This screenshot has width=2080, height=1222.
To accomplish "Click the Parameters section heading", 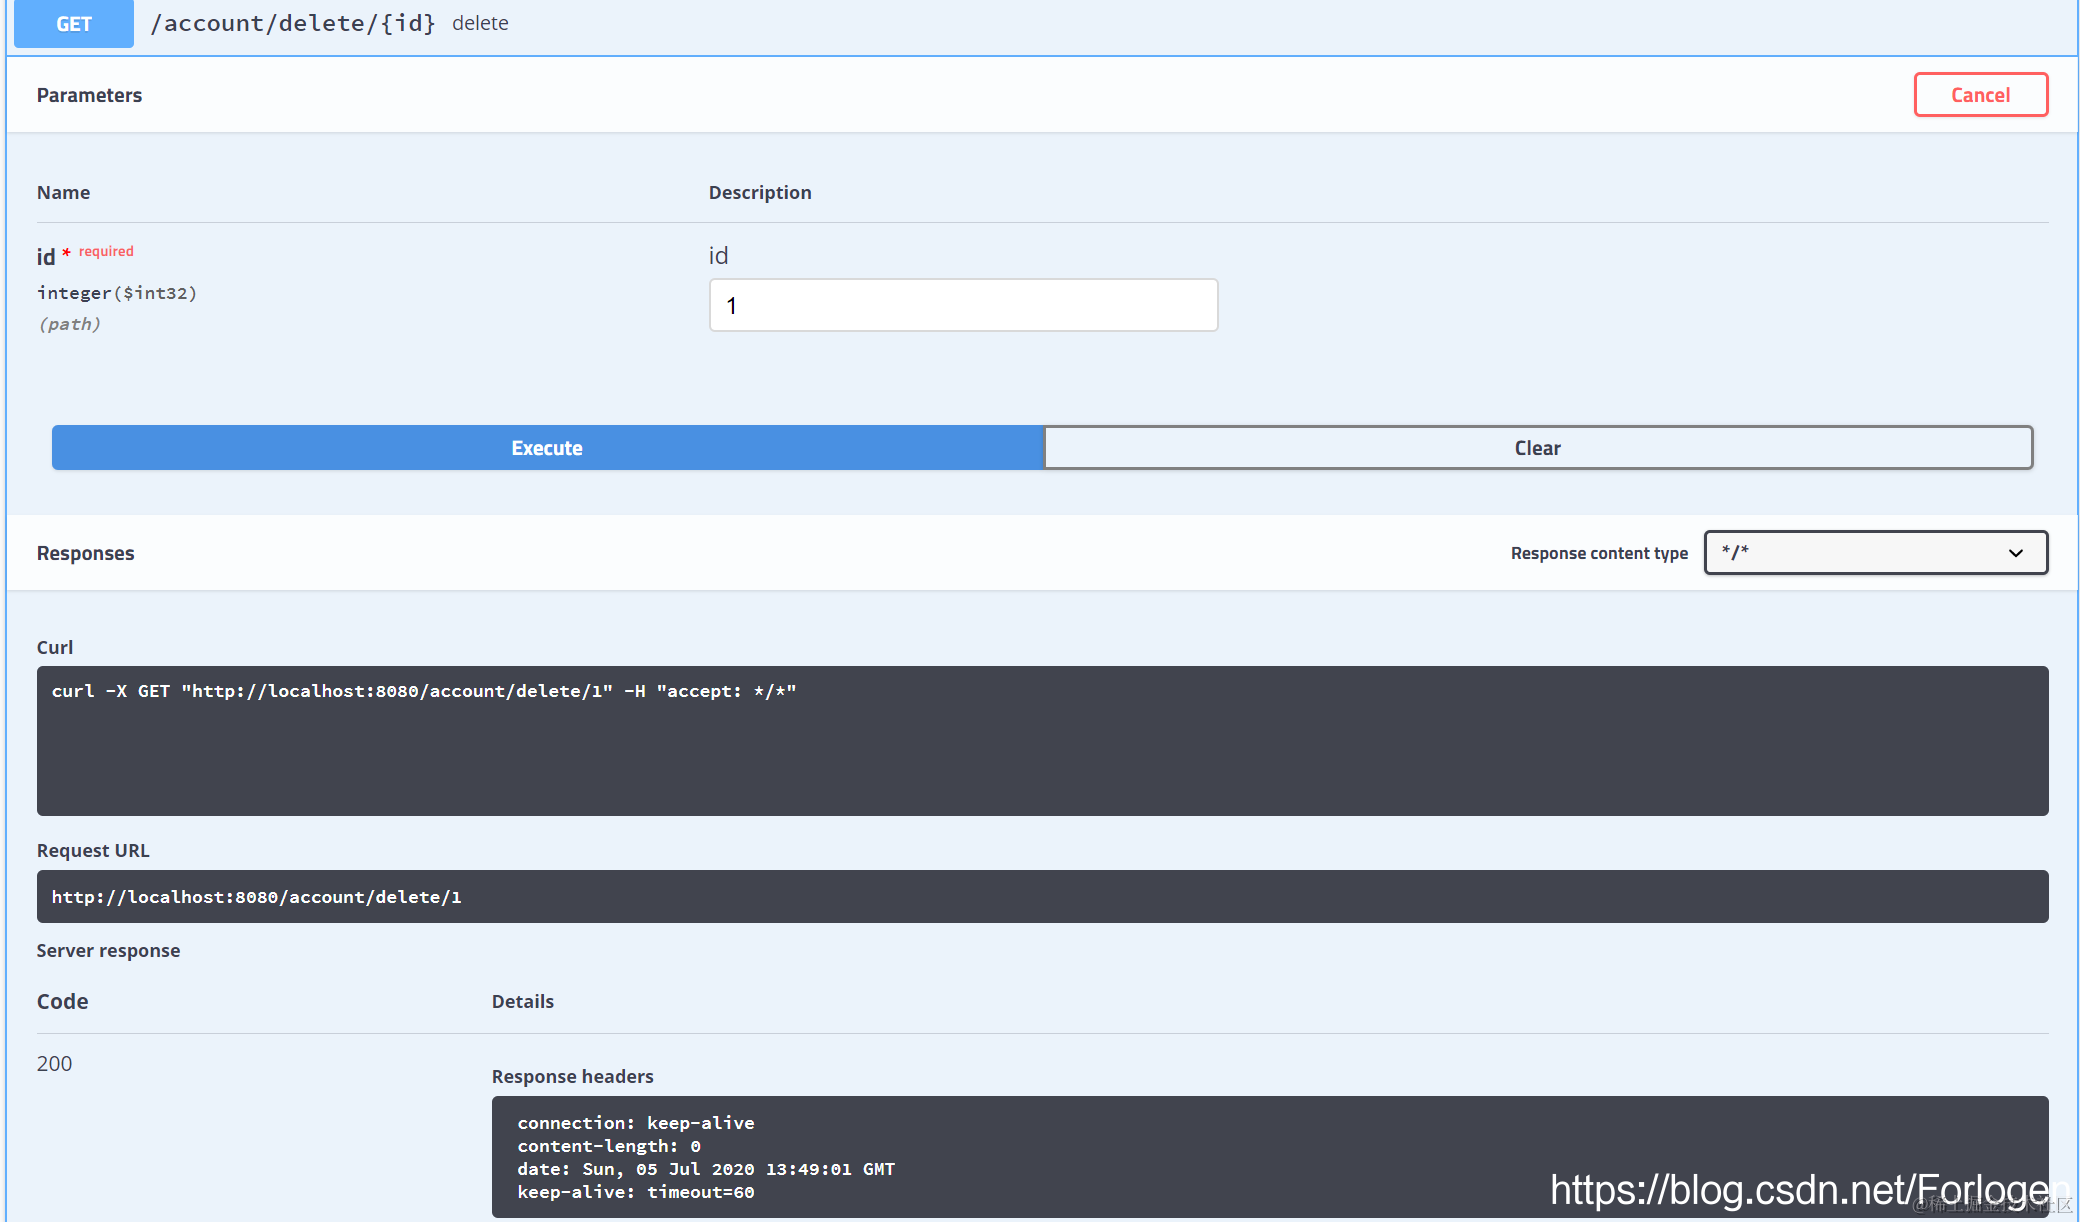I will coord(90,95).
